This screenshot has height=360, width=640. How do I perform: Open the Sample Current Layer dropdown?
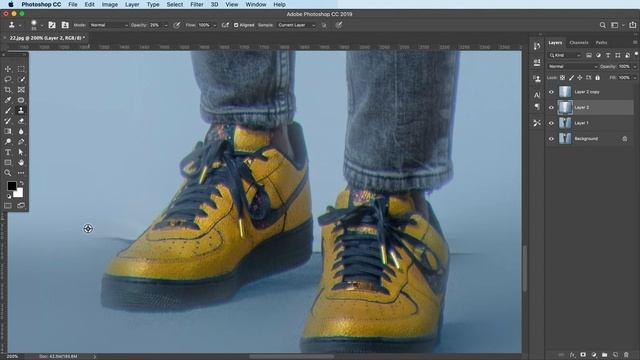297,25
